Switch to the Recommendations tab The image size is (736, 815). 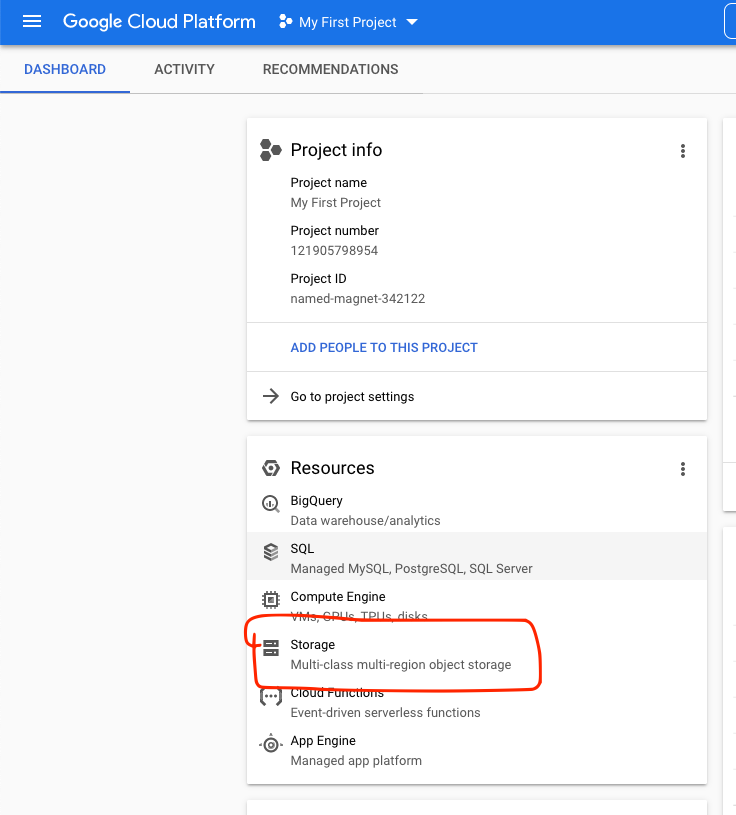[x=331, y=69]
